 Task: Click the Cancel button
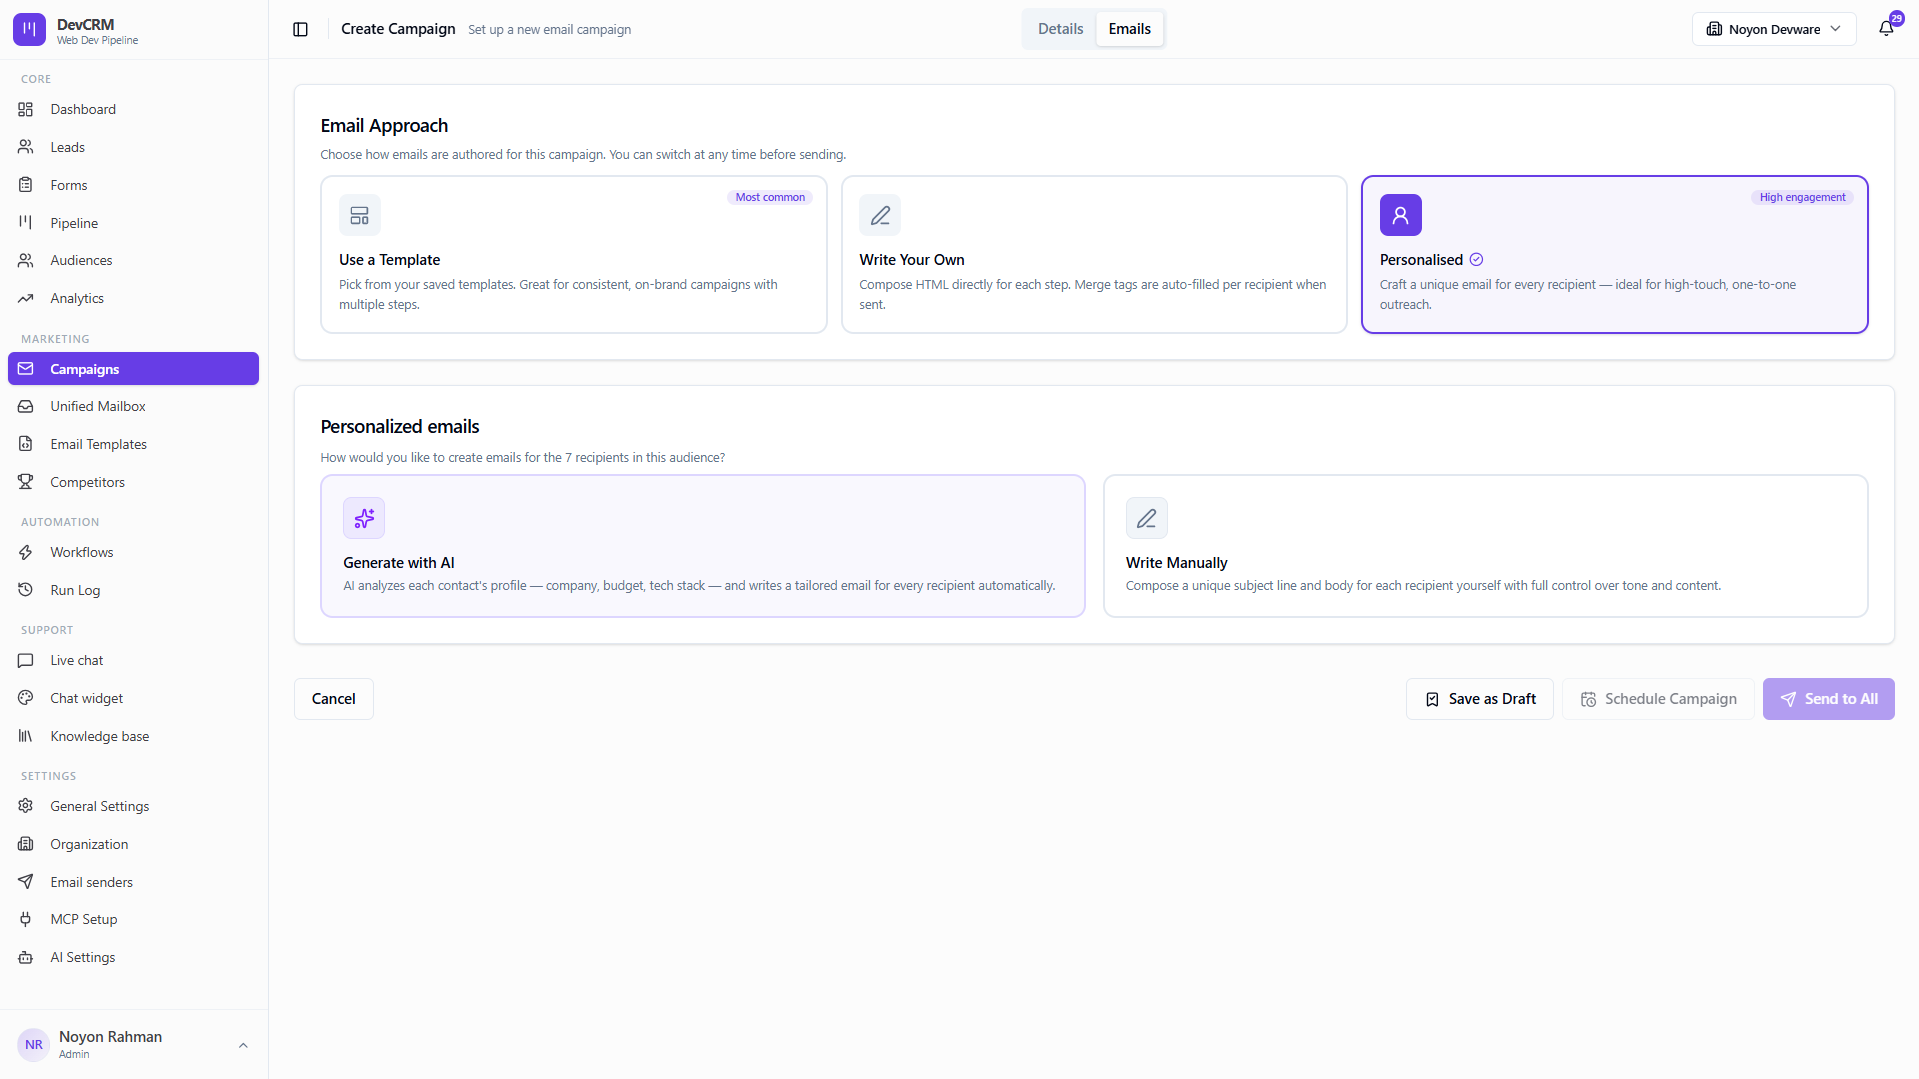coord(334,699)
